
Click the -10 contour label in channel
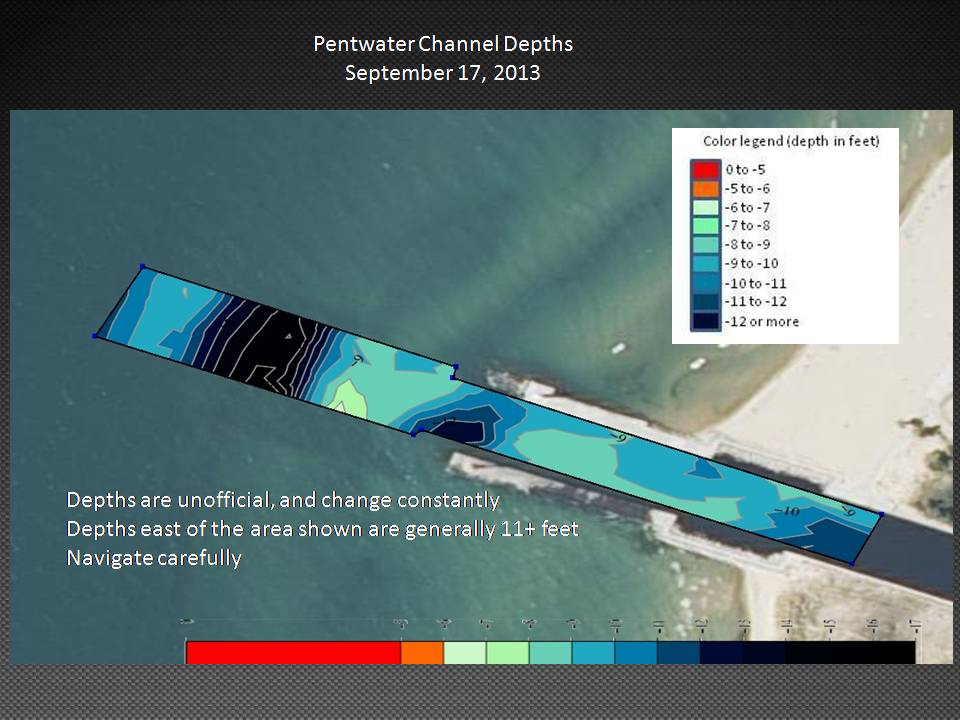[788, 512]
